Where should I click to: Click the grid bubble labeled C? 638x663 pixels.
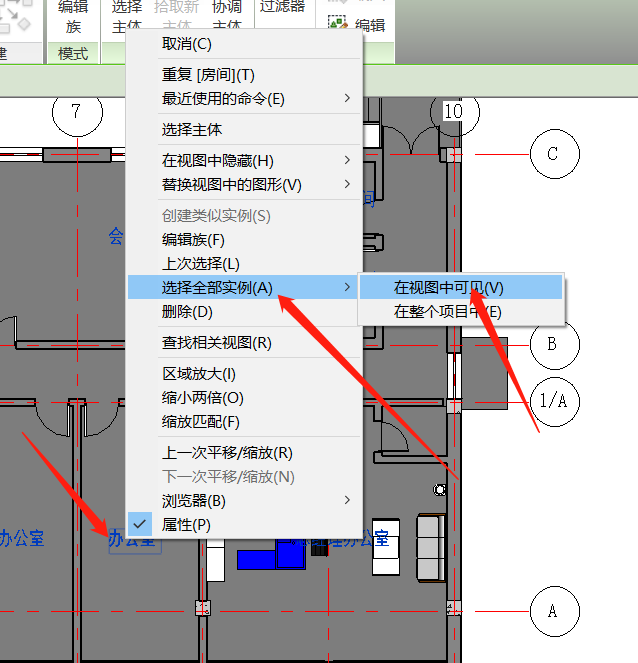(x=552, y=155)
